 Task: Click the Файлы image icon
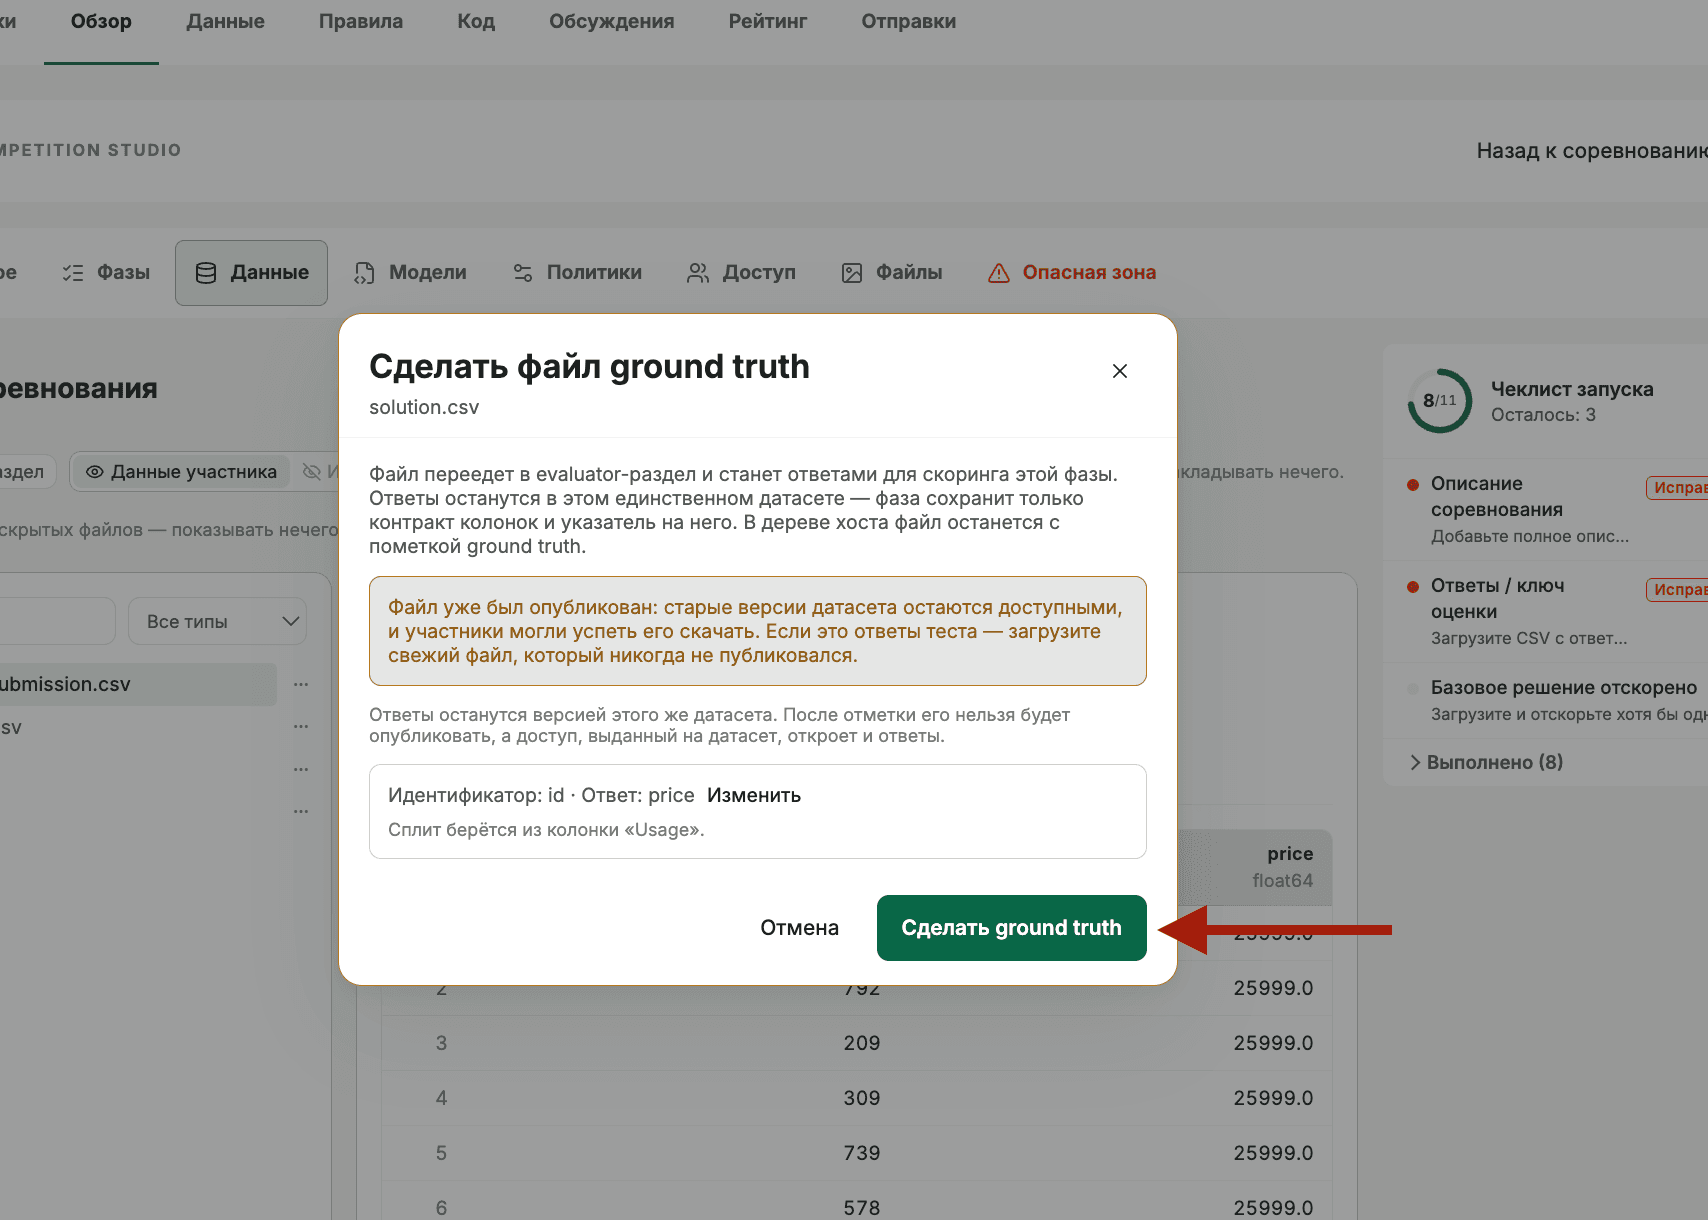click(x=852, y=273)
